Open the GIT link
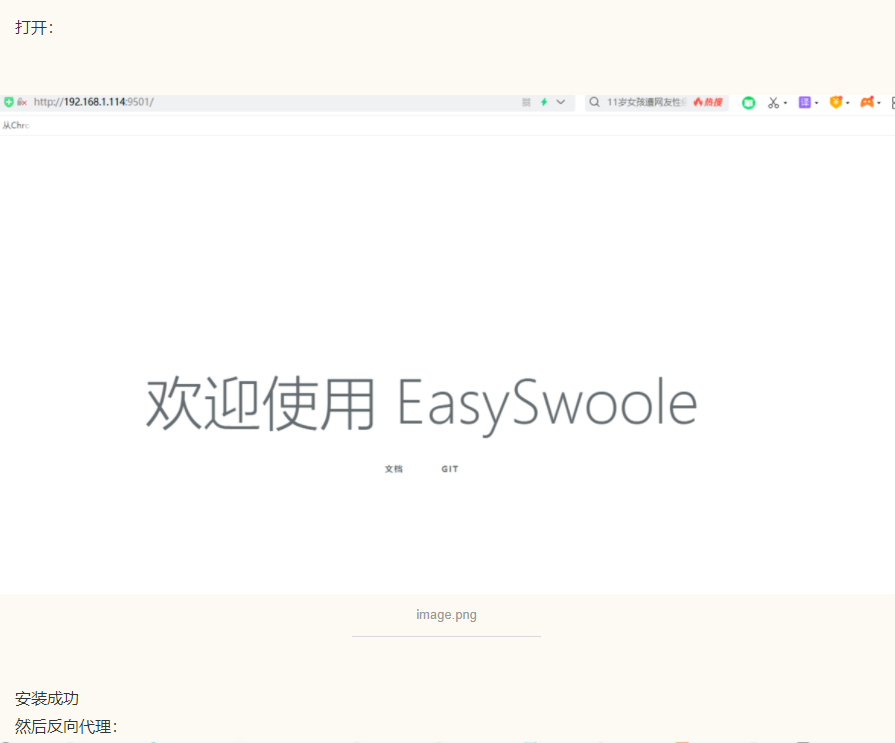Viewport: 895px width, 743px height. 450,469
